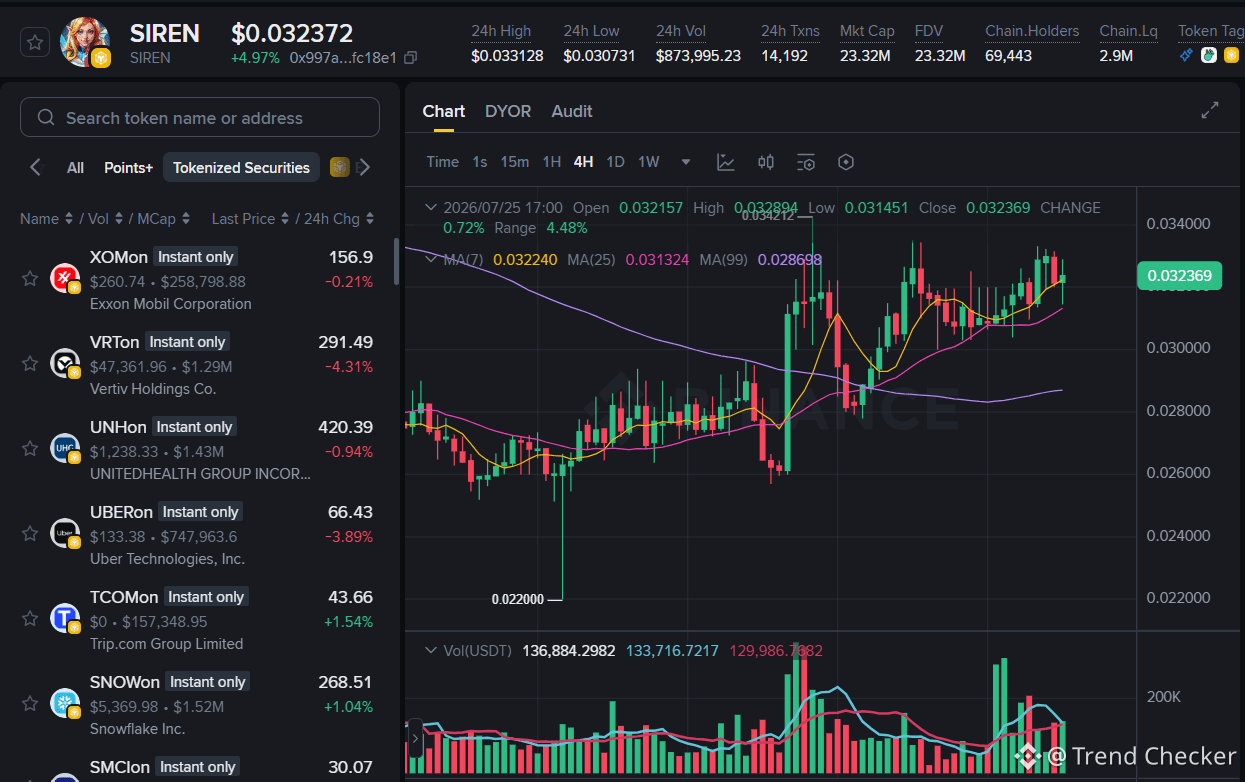This screenshot has height=782, width=1245.
Task: Toggle favorite star for VRTon
Action: pos(30,363)
